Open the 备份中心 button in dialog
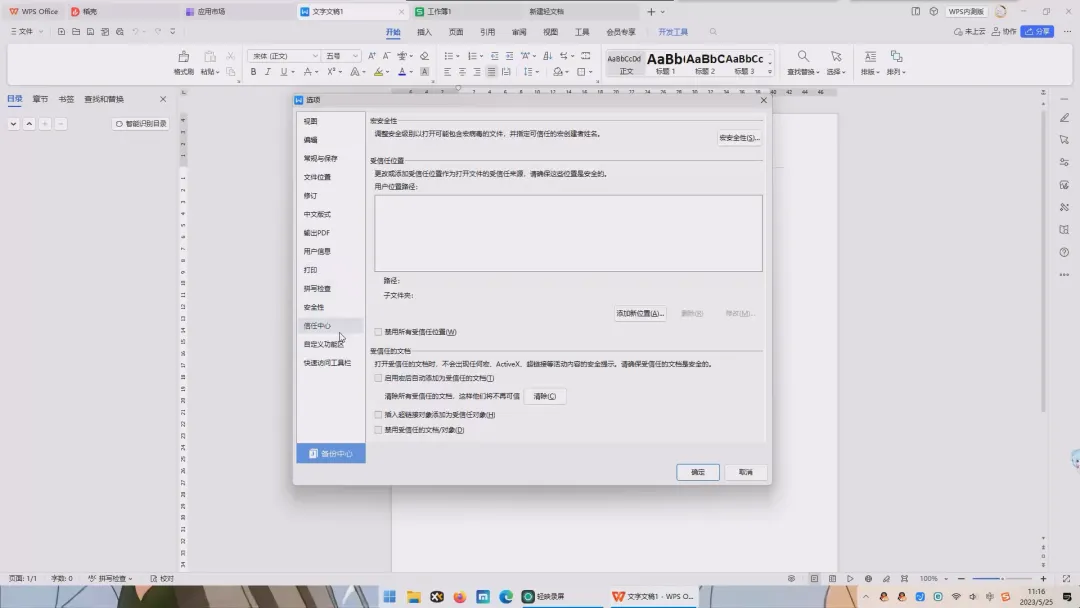This screenshot has height=608, width=1080. [331, 454]
